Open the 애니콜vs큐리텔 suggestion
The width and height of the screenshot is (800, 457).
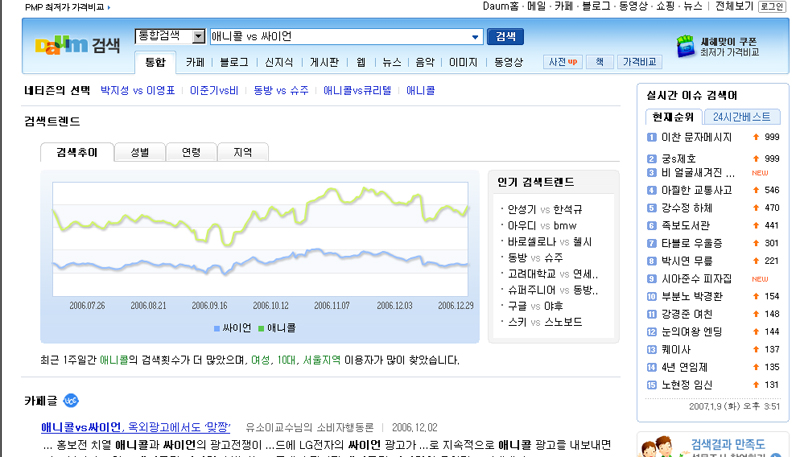click(357, 90)
